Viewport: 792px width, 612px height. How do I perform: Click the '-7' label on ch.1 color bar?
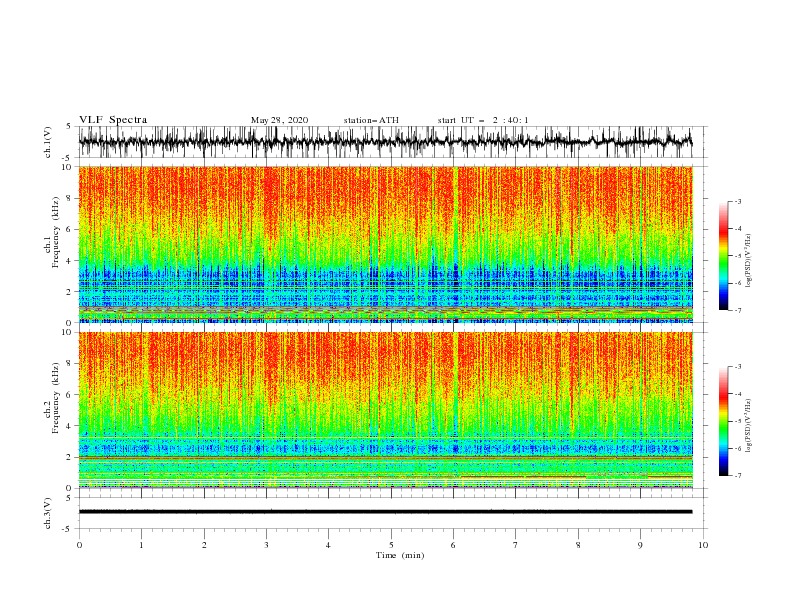click(x=738, y=310)
